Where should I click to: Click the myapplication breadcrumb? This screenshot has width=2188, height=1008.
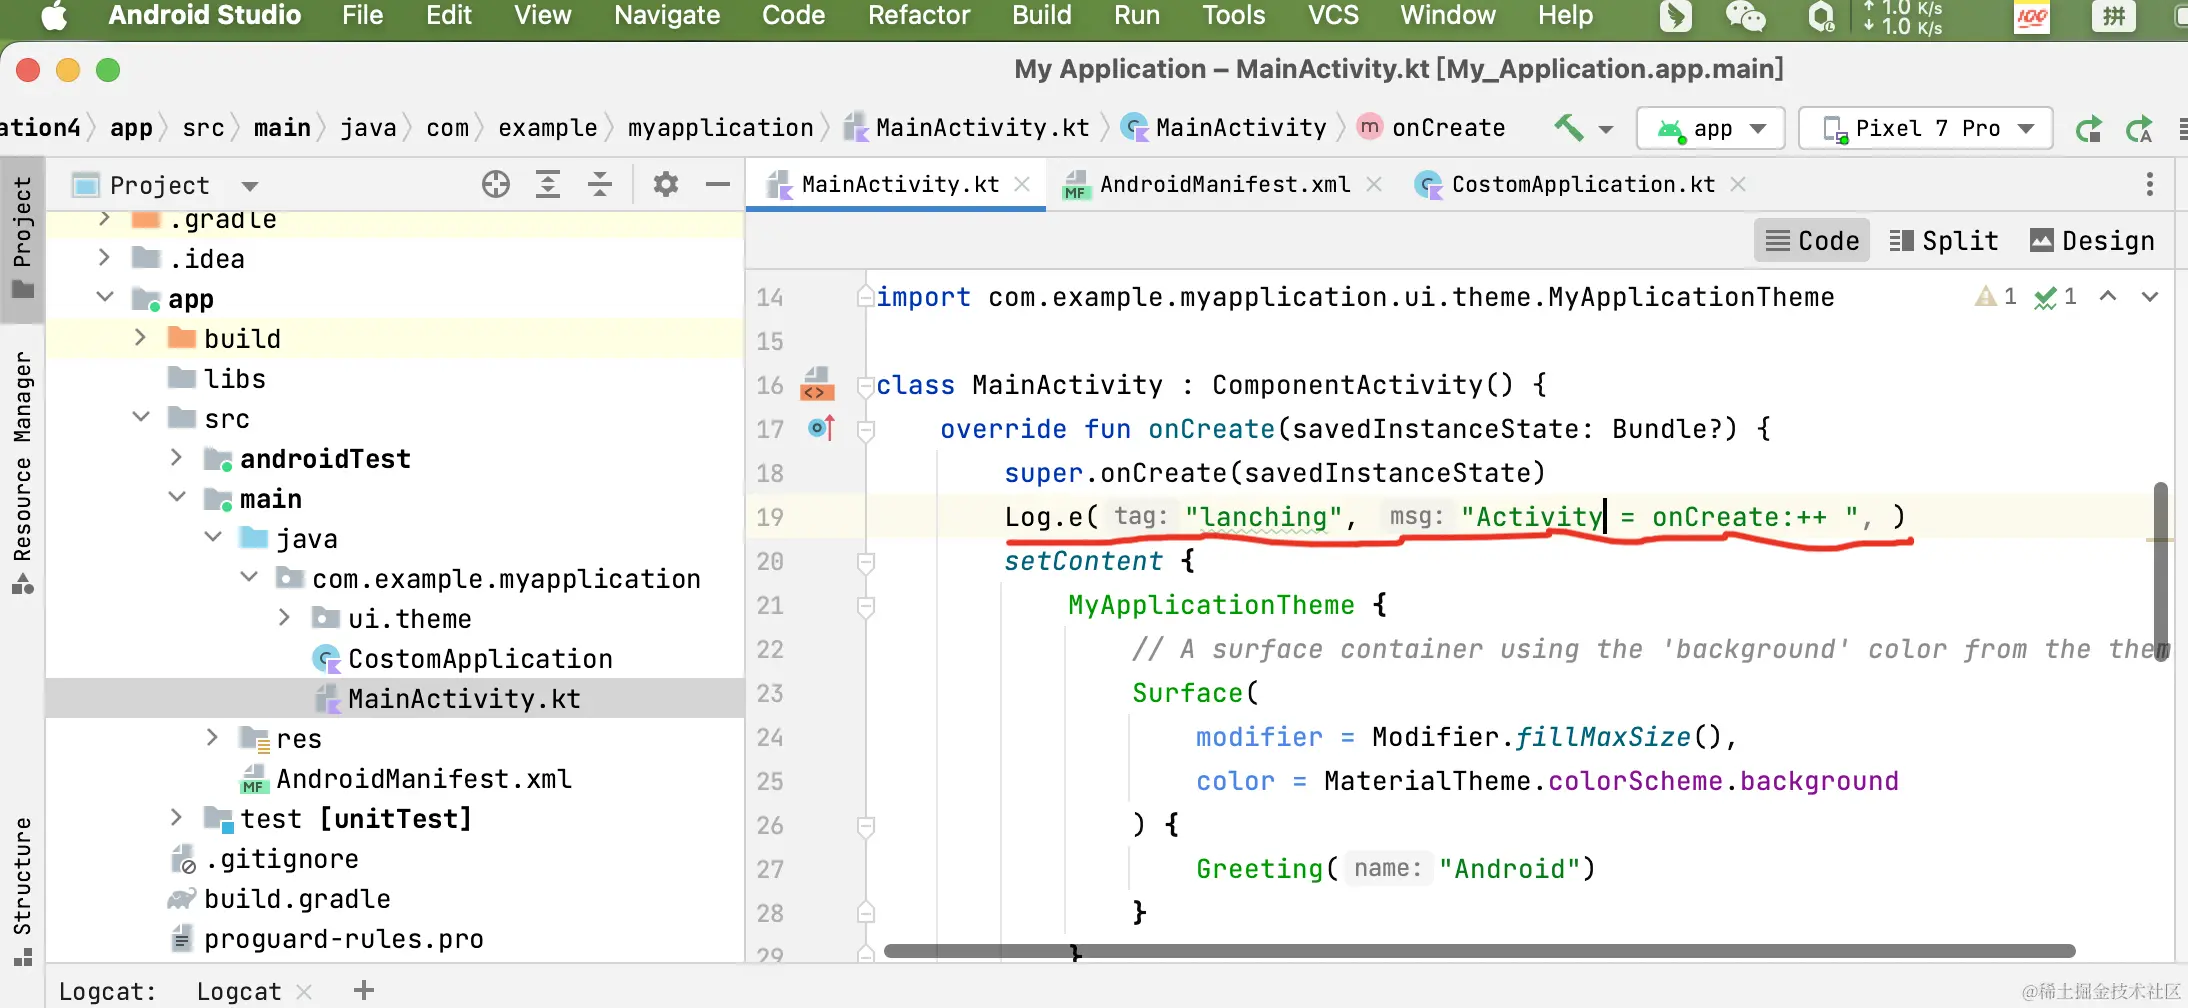(x=720, y=128)
